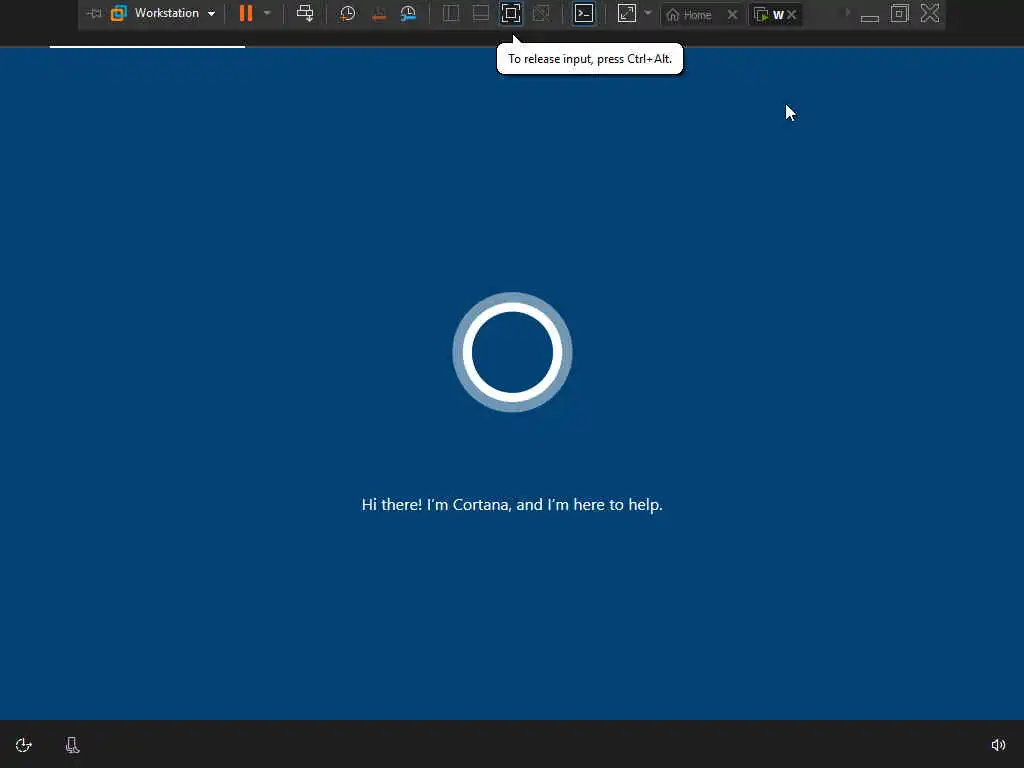This screenshot has height=768, width=1024.
Task: Pause the virtual machine
Action: tap(246, 13)
